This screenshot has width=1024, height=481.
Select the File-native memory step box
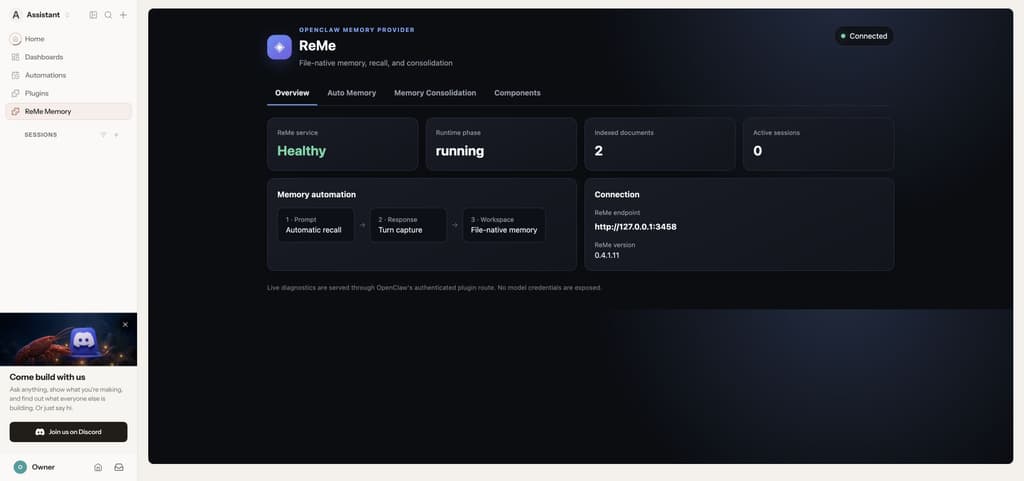[504, 225]
